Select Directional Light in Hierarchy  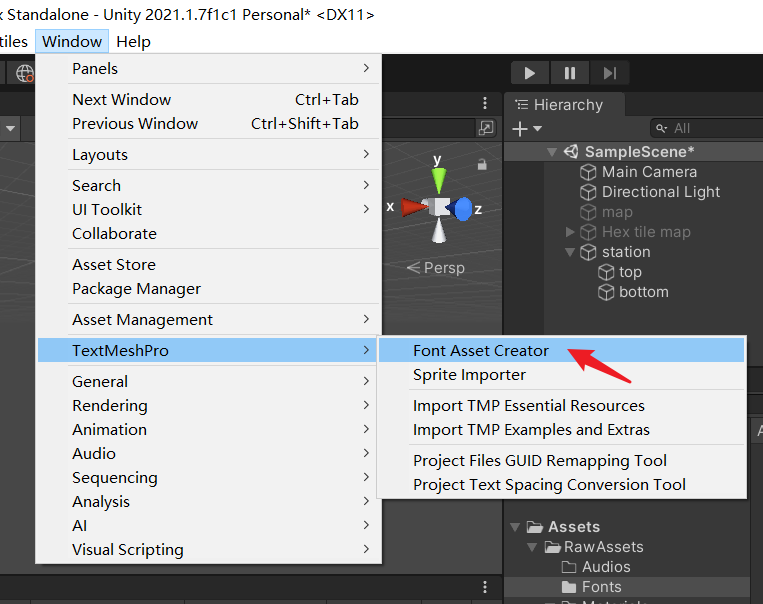click(661, 192)
